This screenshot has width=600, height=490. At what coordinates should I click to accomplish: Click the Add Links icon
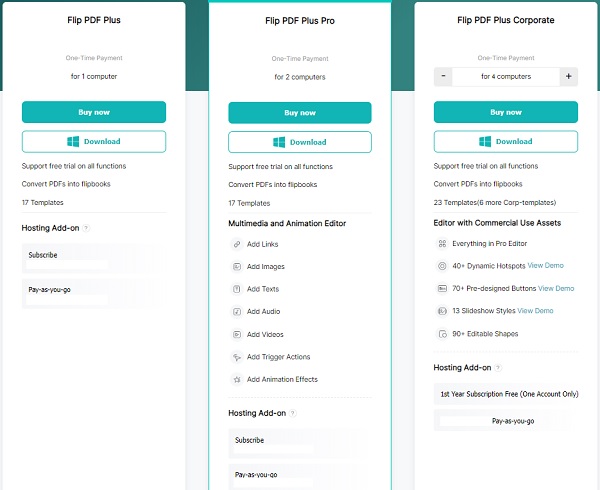[x=237, y=244]
